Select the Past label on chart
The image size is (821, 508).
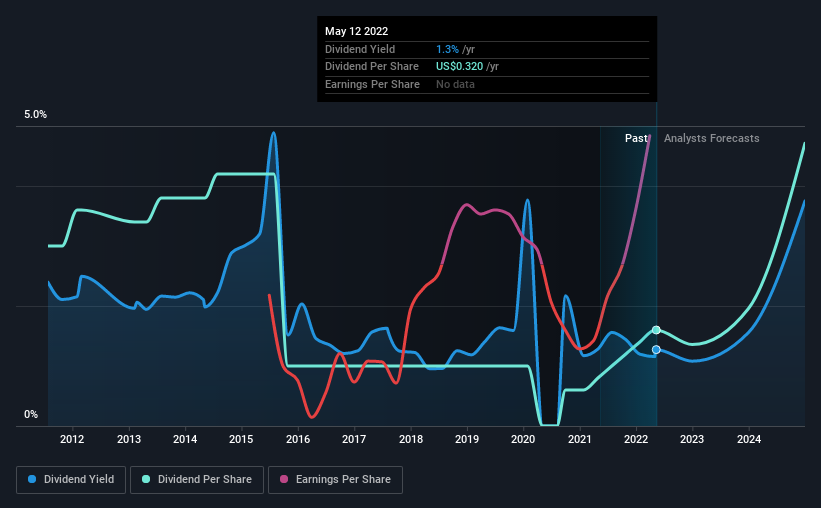[636, 138]
